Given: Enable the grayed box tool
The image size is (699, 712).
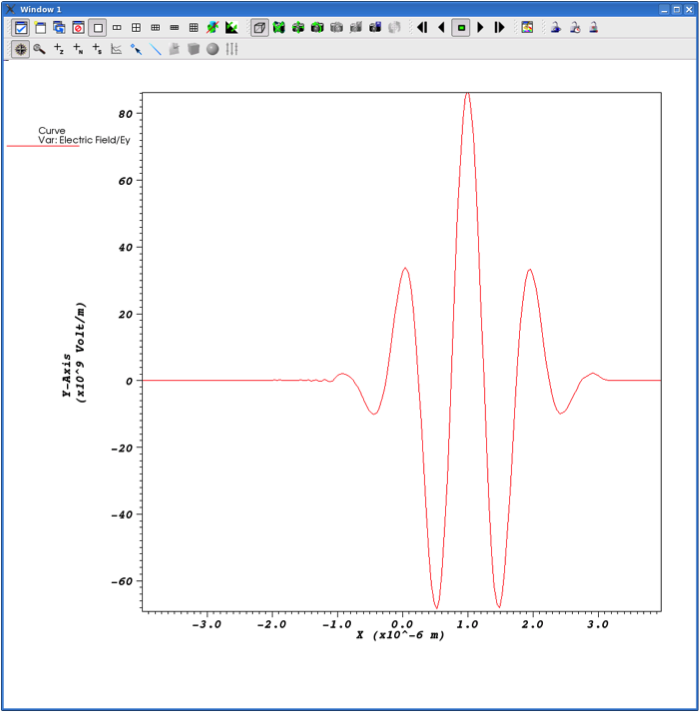Looking at the screenshot, I should (193, 49).
